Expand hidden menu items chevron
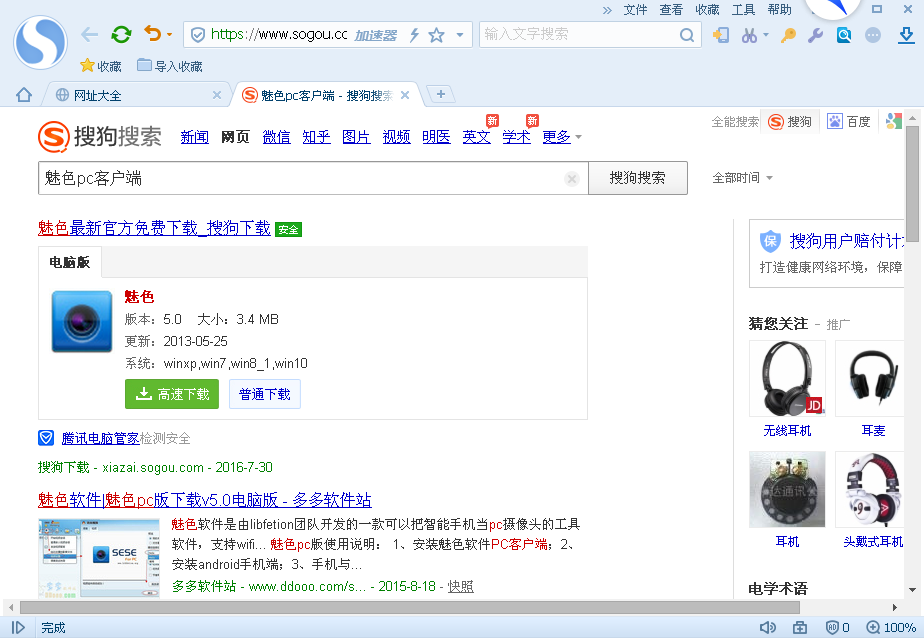Screen dimensions: 924x638 607,10
